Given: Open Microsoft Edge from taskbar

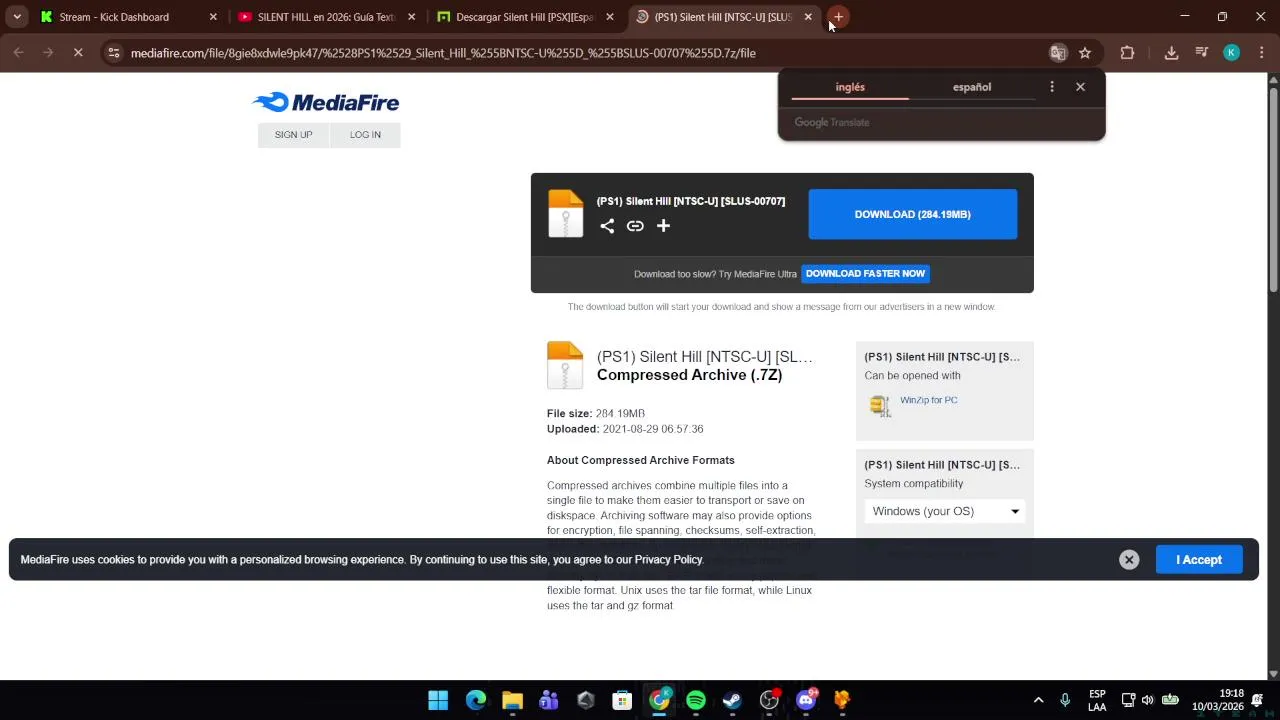Looking at the screenshot, I should click(x=476, y=700).
